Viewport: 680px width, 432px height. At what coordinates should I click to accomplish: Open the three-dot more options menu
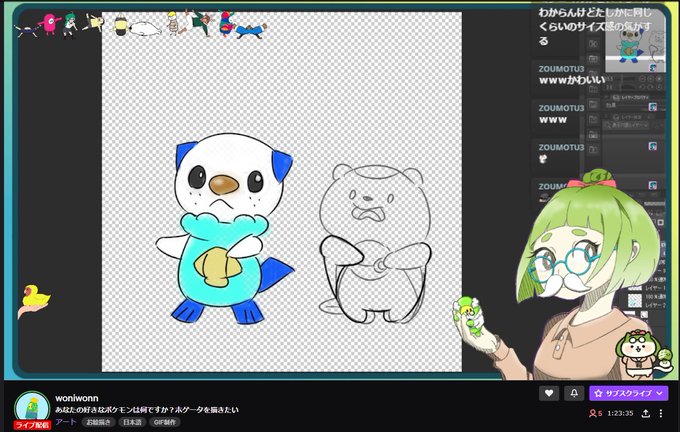(661, 413)
